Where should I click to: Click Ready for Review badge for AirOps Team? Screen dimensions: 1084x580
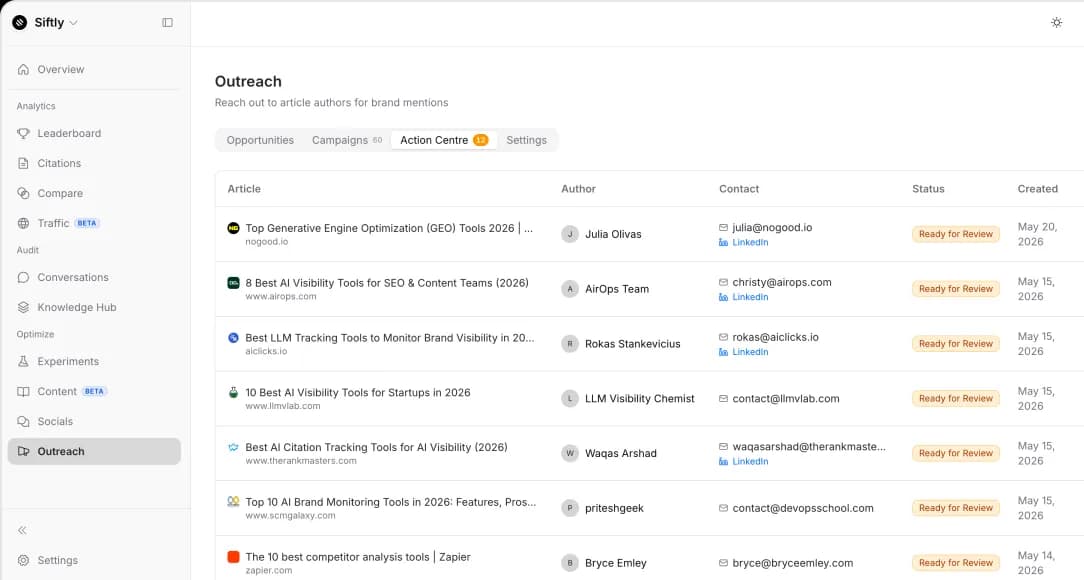pos(955,289)
